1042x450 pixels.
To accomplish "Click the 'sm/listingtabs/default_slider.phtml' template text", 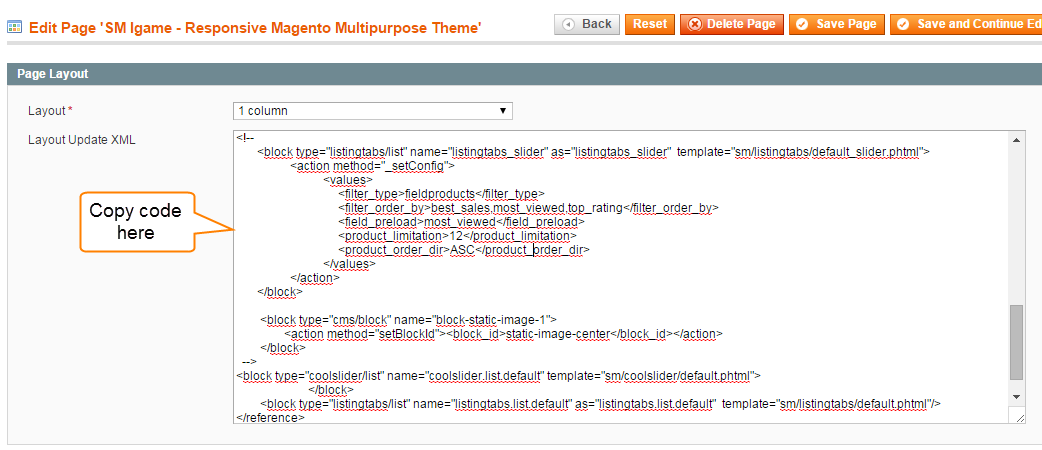I will click(x=827, y=152).
